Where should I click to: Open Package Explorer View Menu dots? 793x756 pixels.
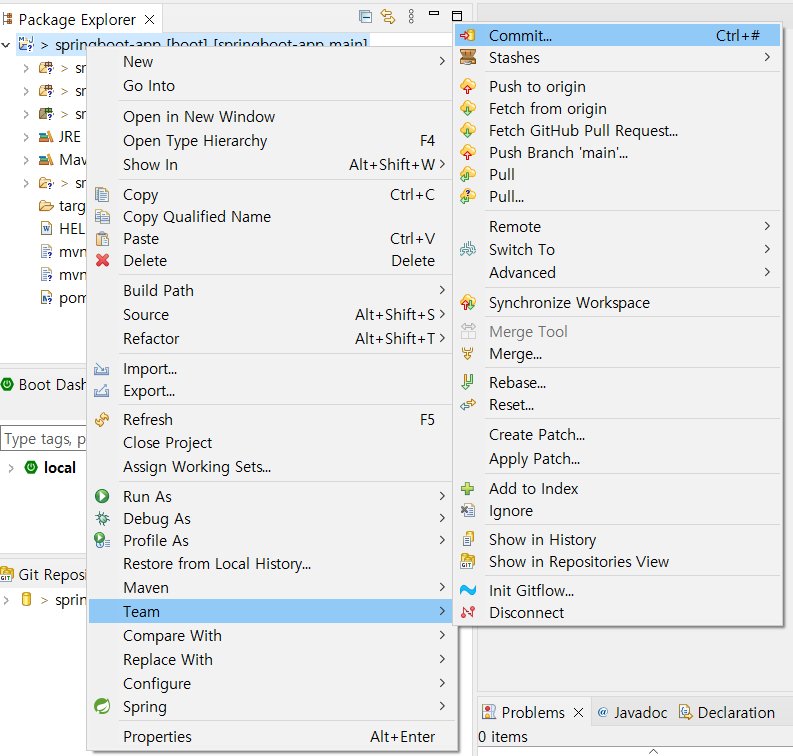[x=411, y=17]
